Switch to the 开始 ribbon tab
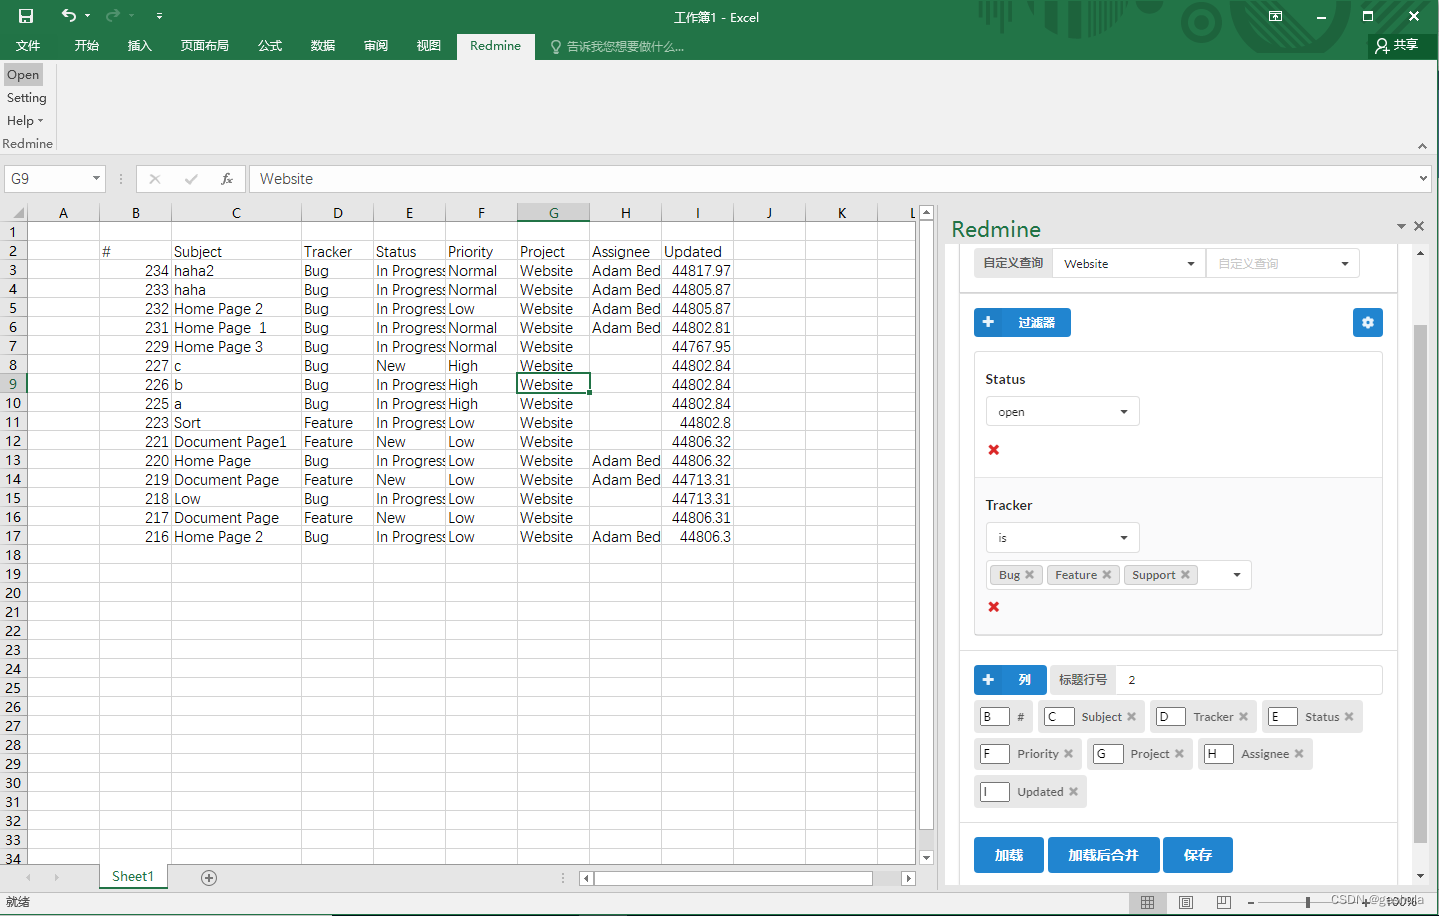The image size is (1439, 916). [86, 46]
